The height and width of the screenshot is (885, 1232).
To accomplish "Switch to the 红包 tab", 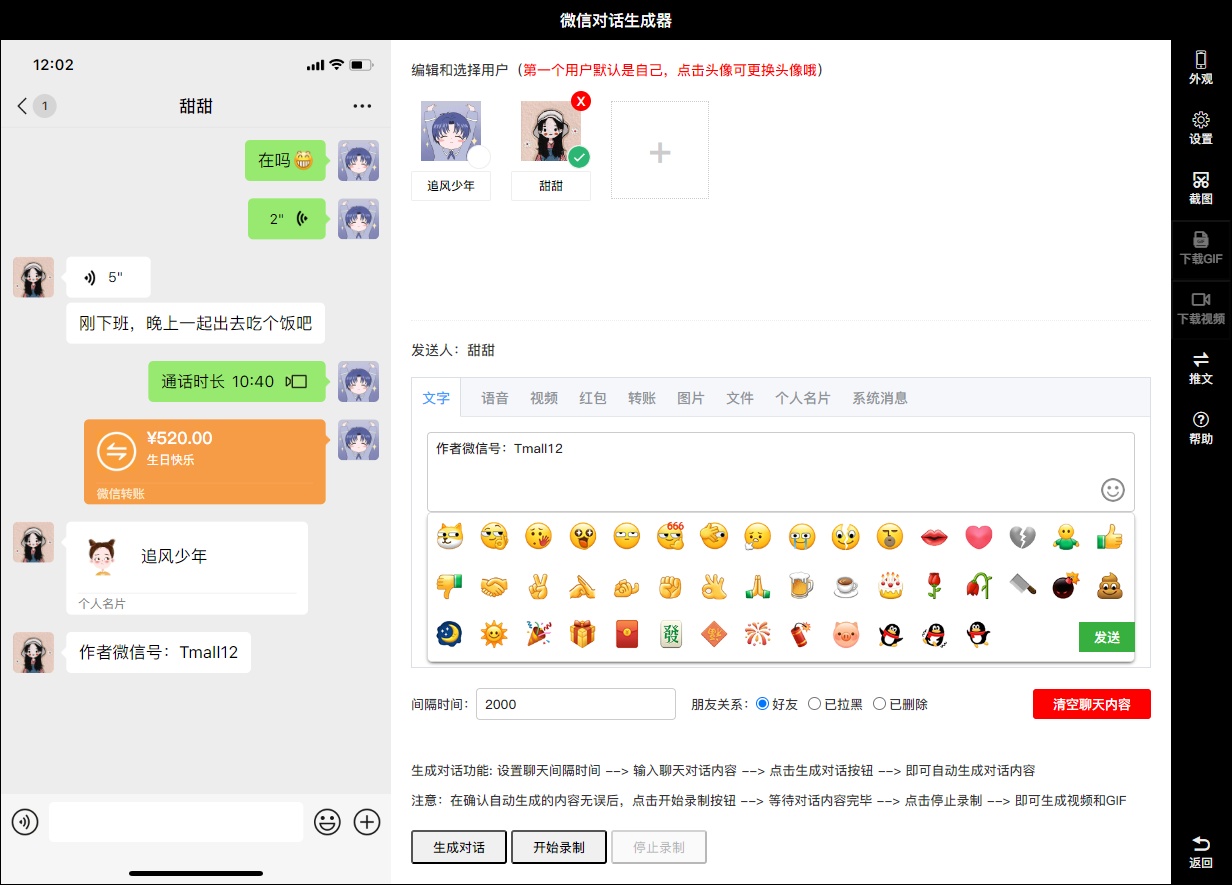I will click(x=592, y=398).
